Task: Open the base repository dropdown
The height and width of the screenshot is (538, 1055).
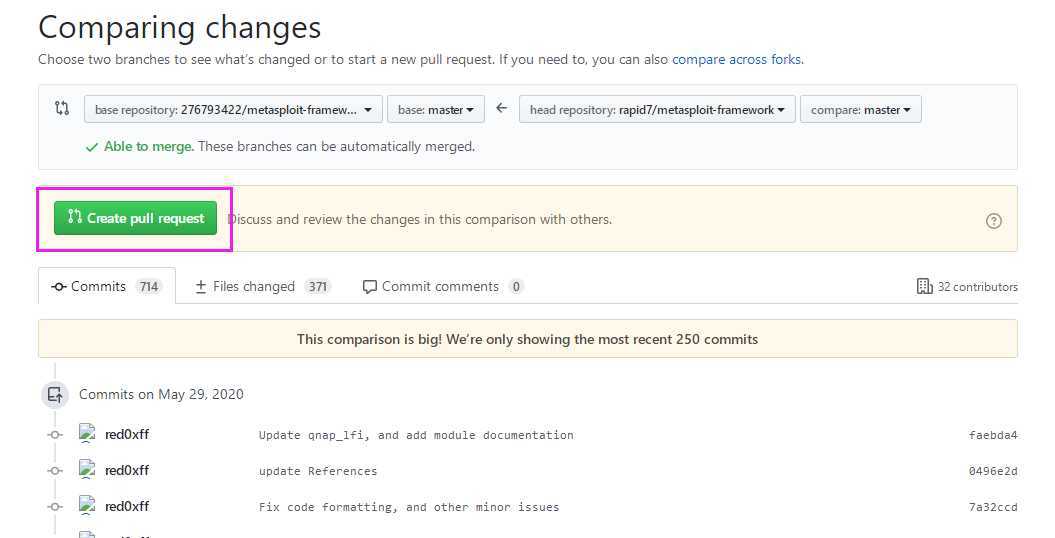Action: (233, 109)
